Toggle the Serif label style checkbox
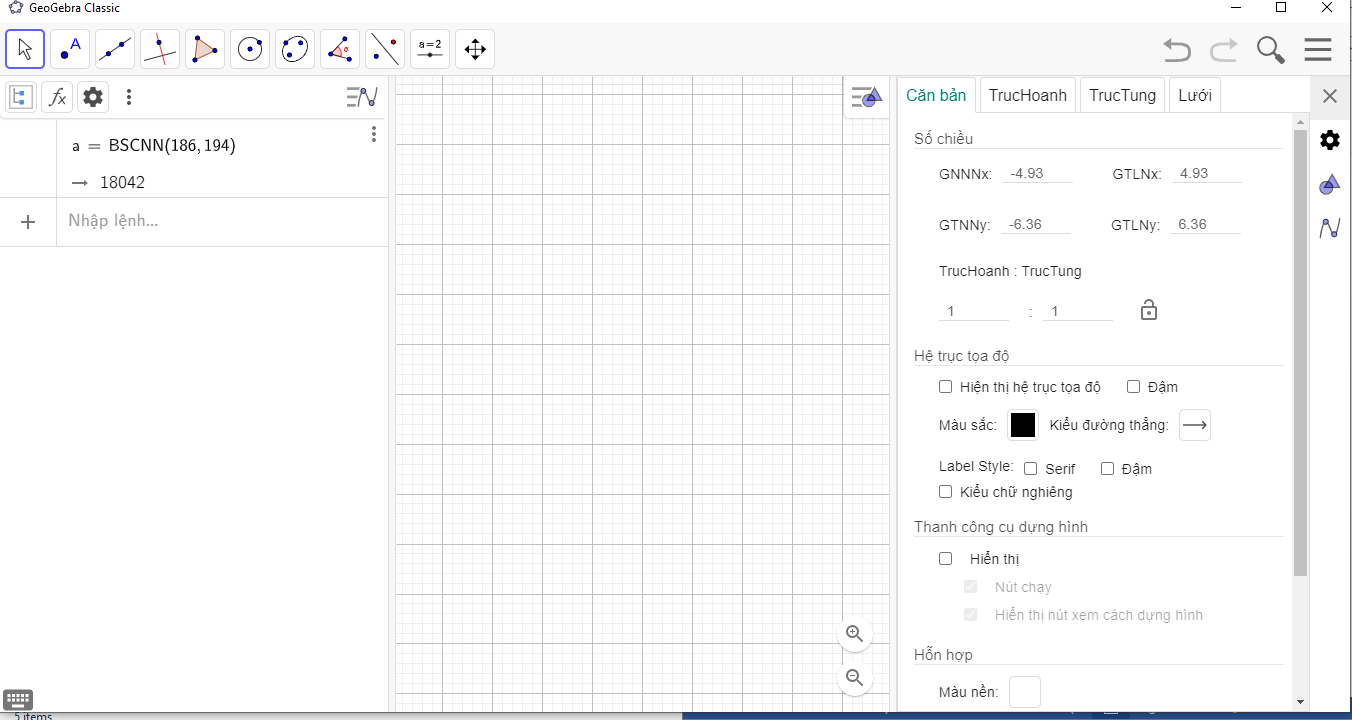Screen dimensions: 1352x720 pos(1031,469)
